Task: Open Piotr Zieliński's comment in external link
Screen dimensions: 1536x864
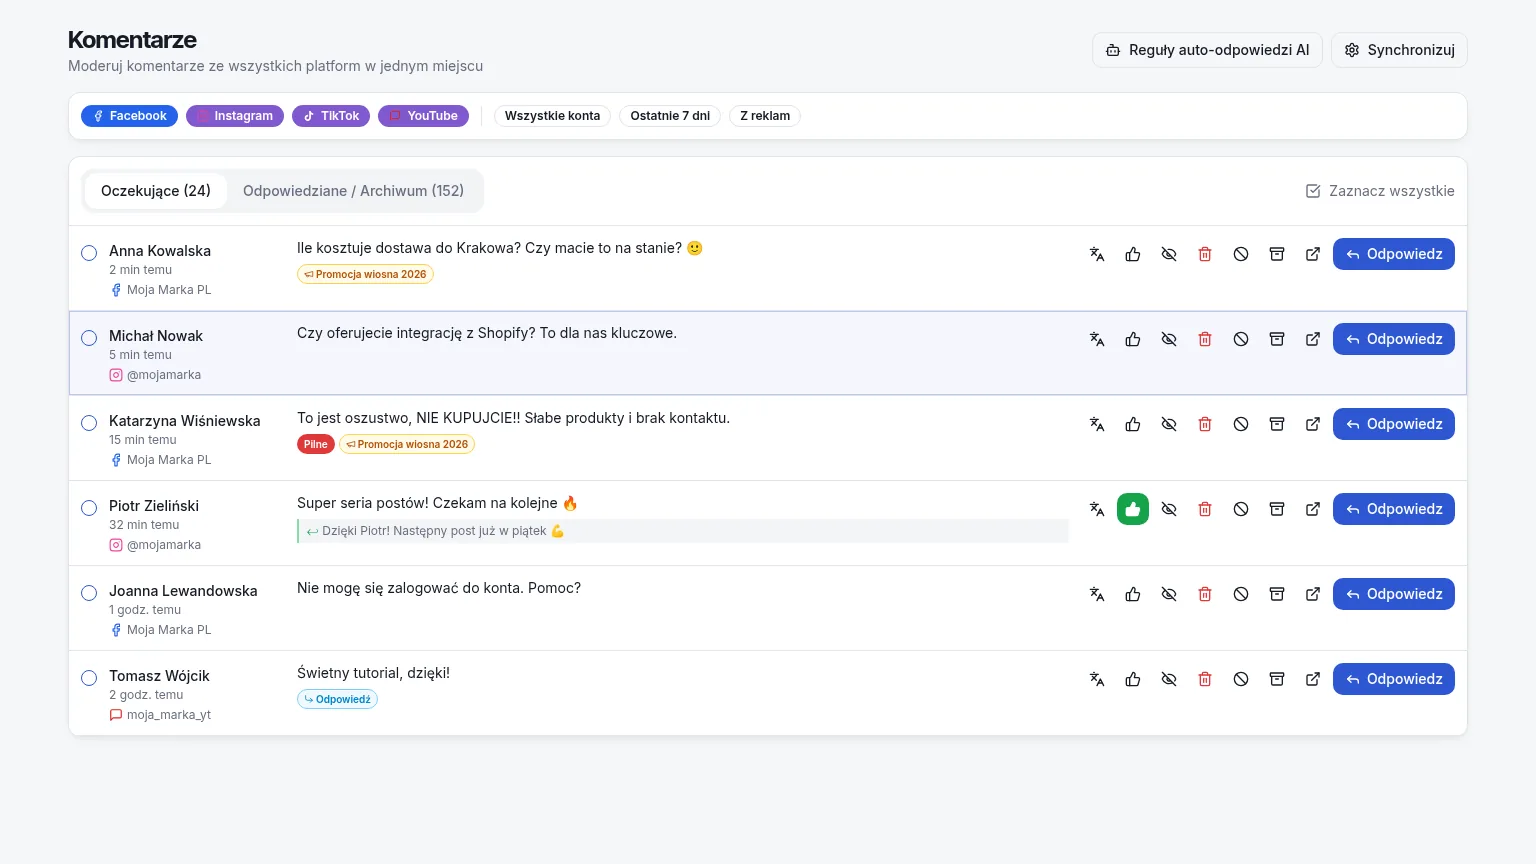Action: (x=1313, y=509)
